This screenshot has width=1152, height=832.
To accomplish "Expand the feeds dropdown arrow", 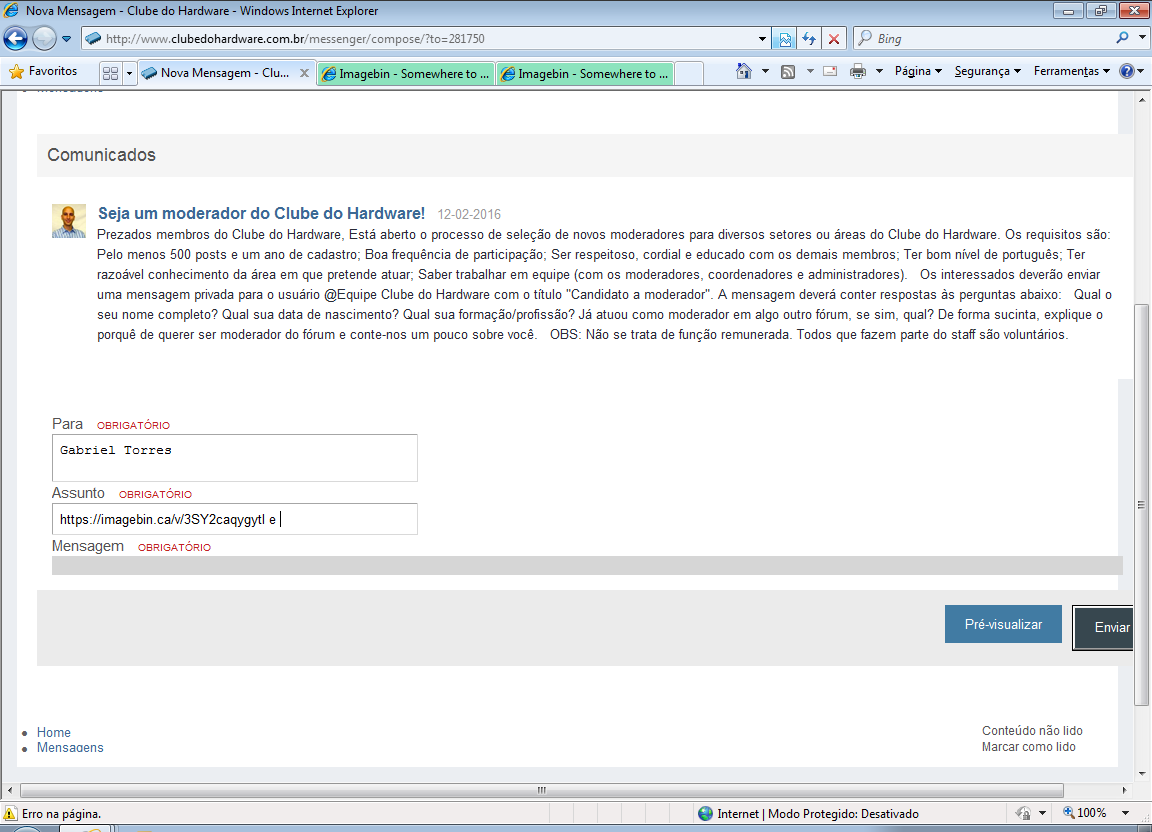I will 810,71.
